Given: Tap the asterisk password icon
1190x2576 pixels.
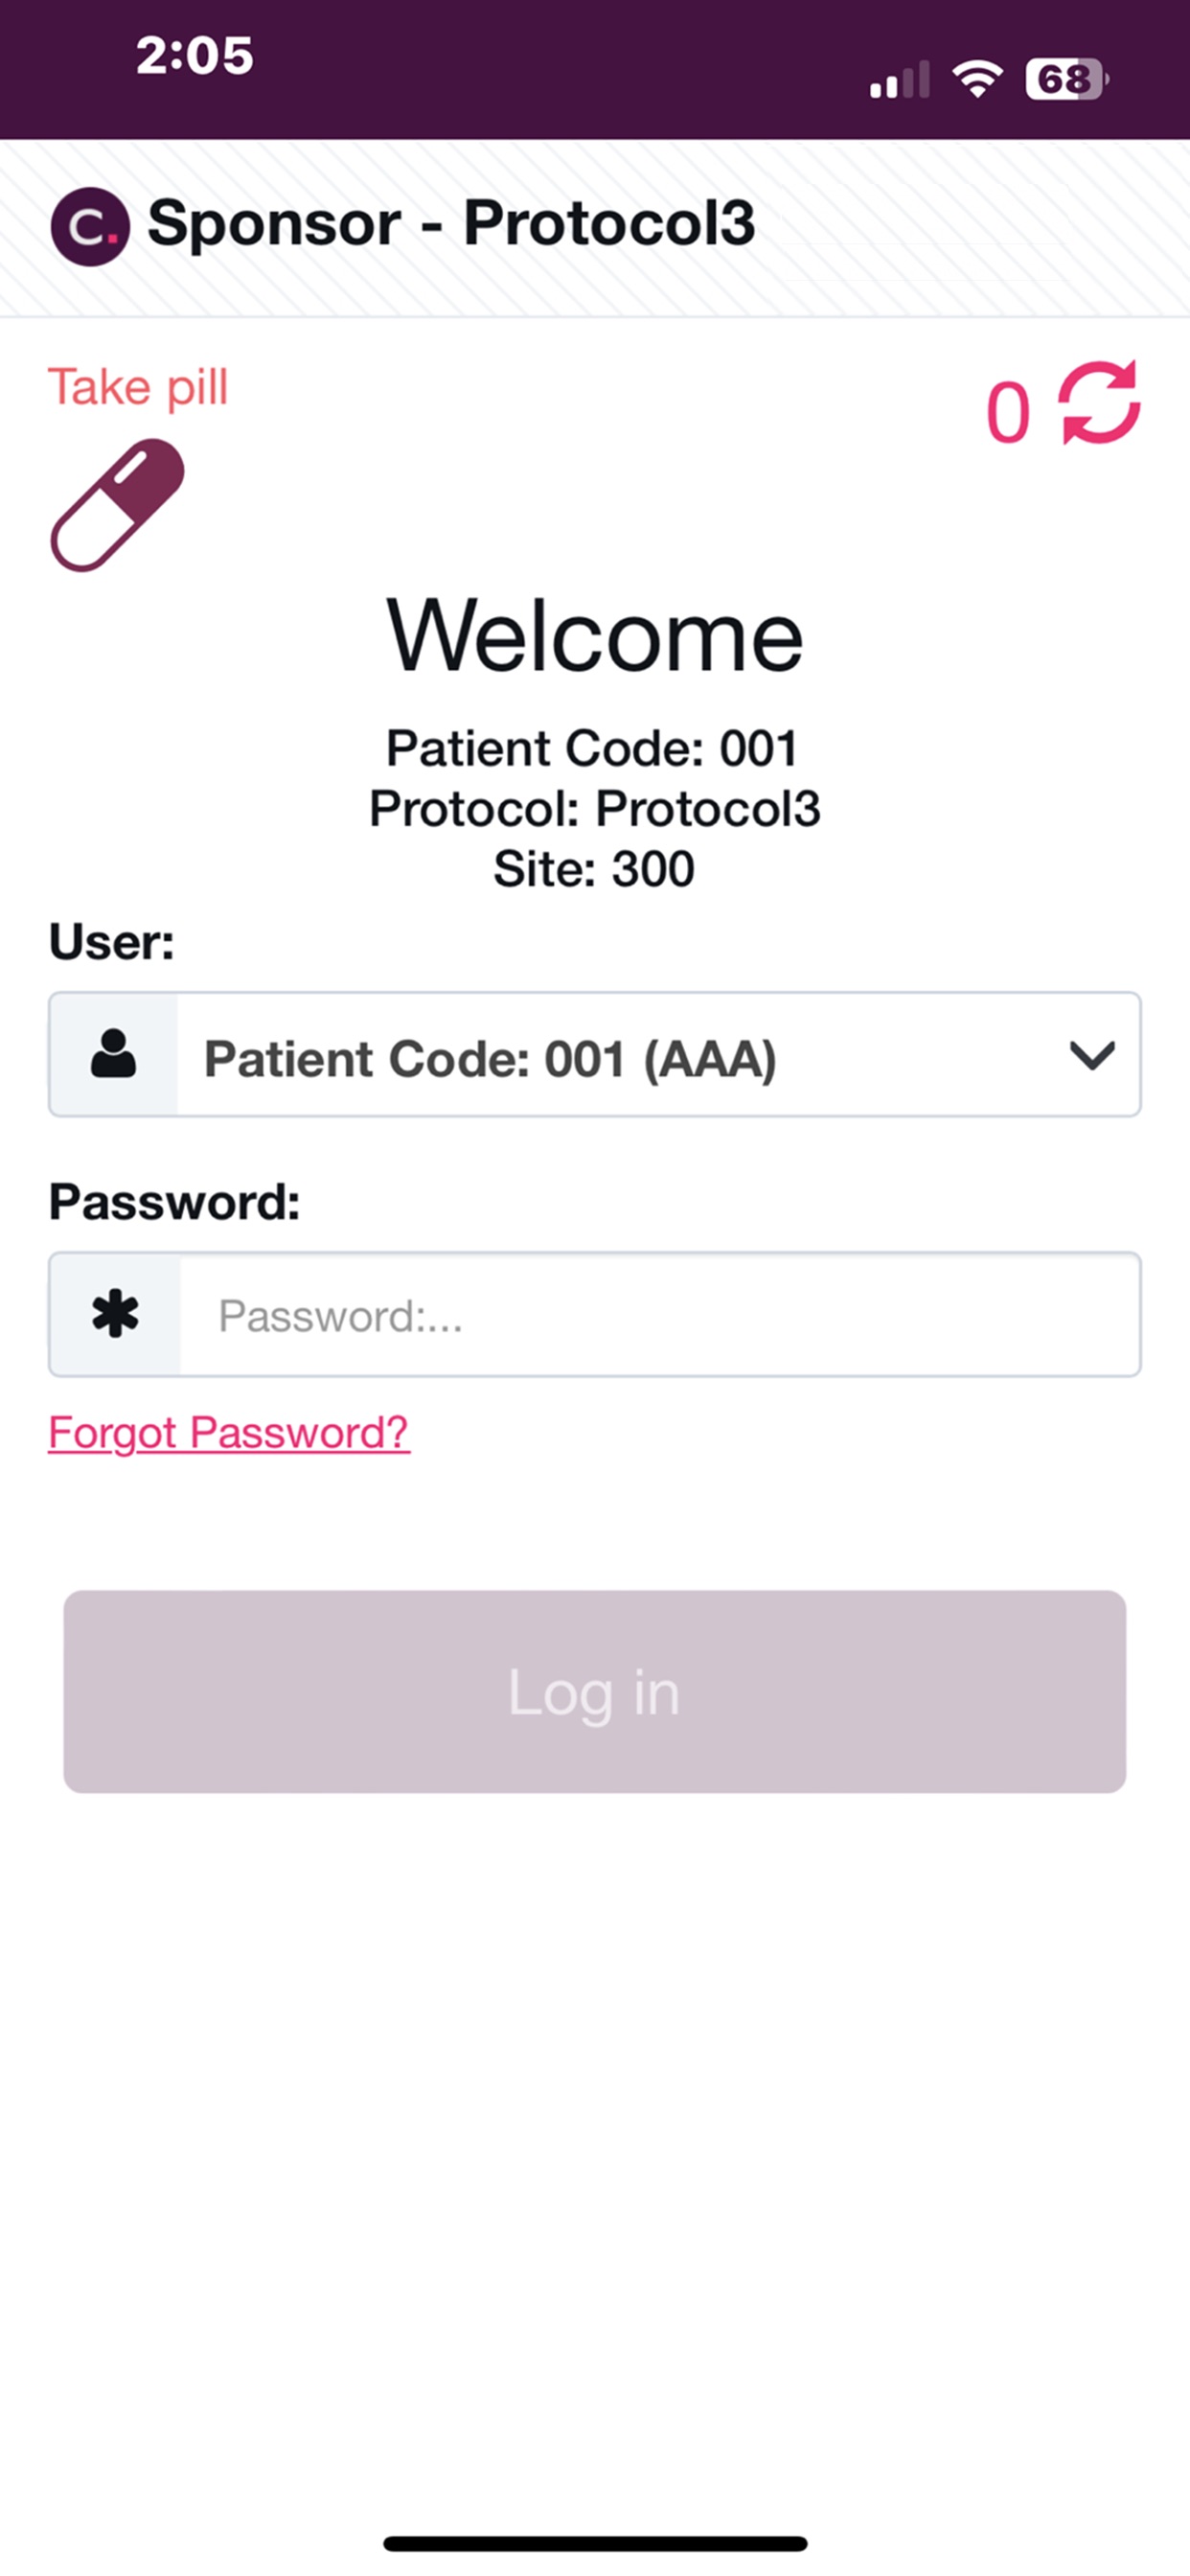Looking at the screenshot, I should 115,1314.
